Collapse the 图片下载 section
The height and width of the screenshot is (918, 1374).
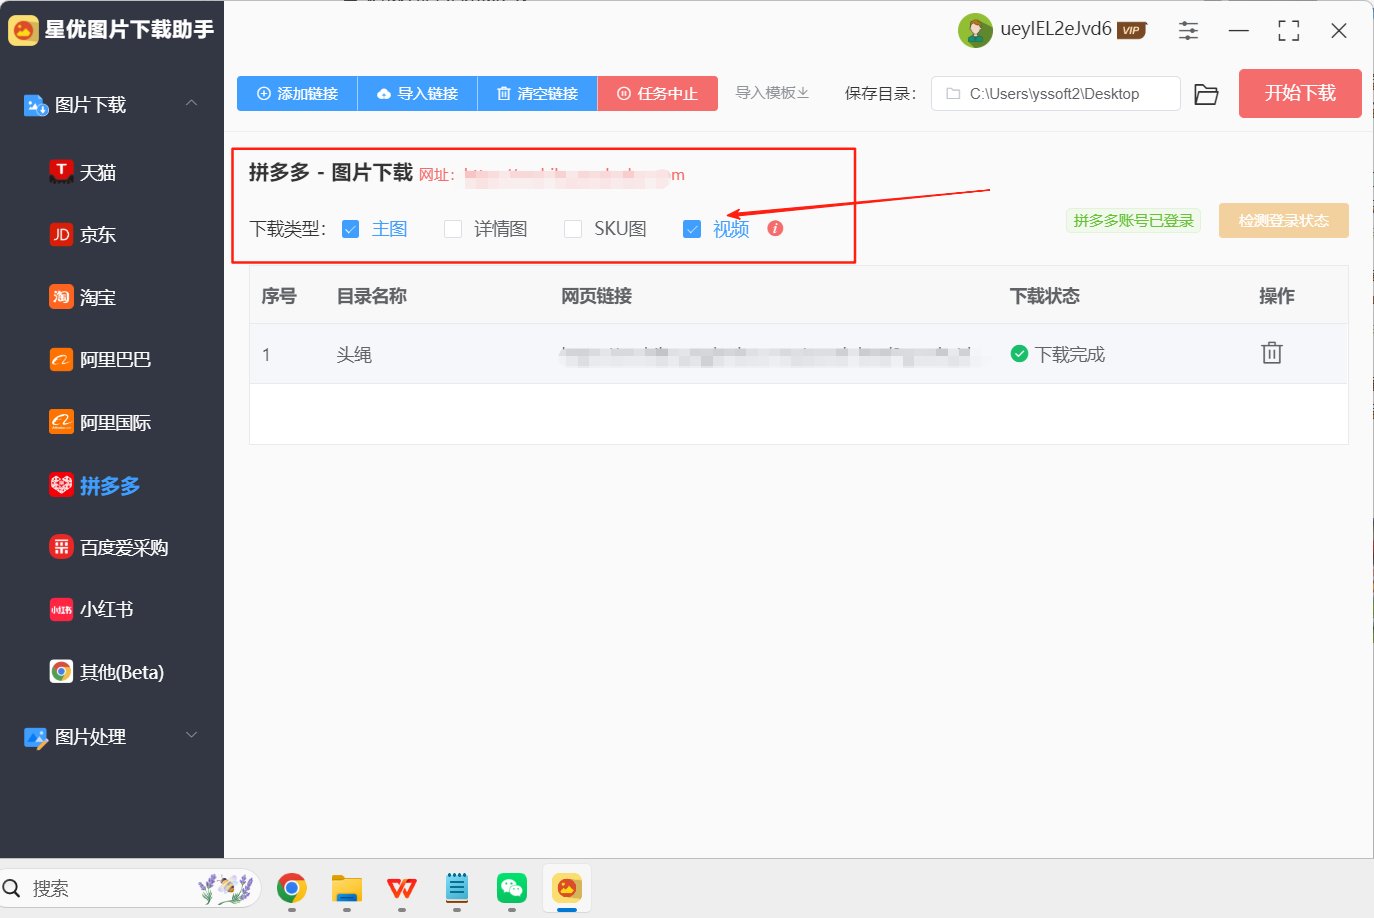[112, 104]
